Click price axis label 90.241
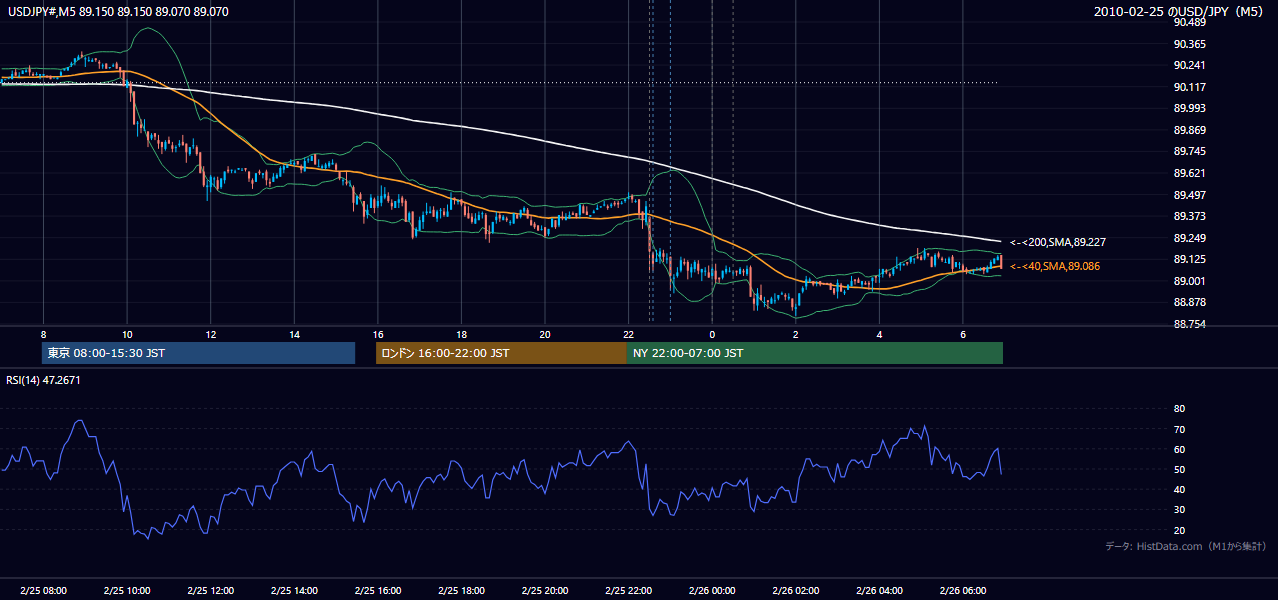Screen dimensions: 1278x600 click(x=1189, y=66)
